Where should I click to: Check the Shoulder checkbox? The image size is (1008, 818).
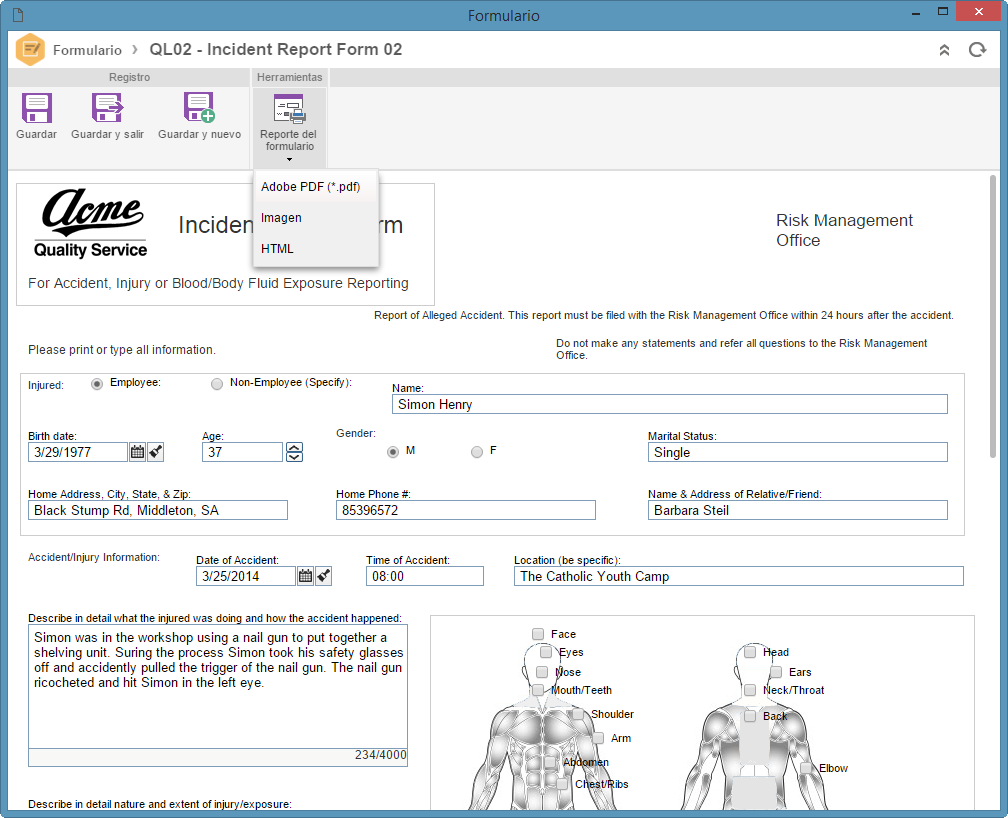coord(578,714)
